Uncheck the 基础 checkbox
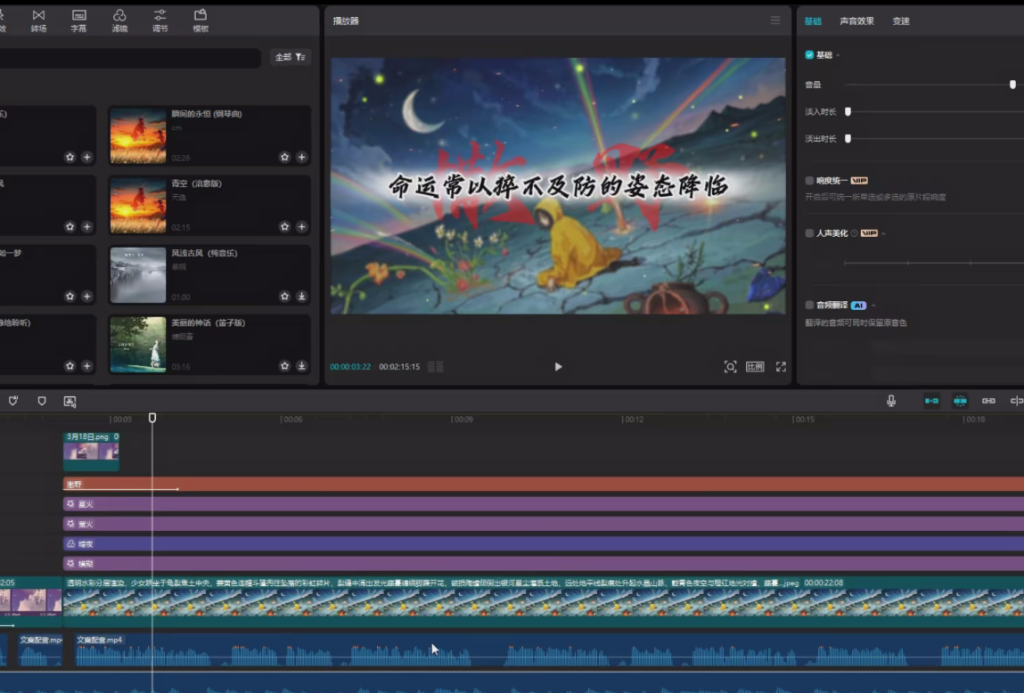Screen dimensions: 1024x693 tap(809, 55)
